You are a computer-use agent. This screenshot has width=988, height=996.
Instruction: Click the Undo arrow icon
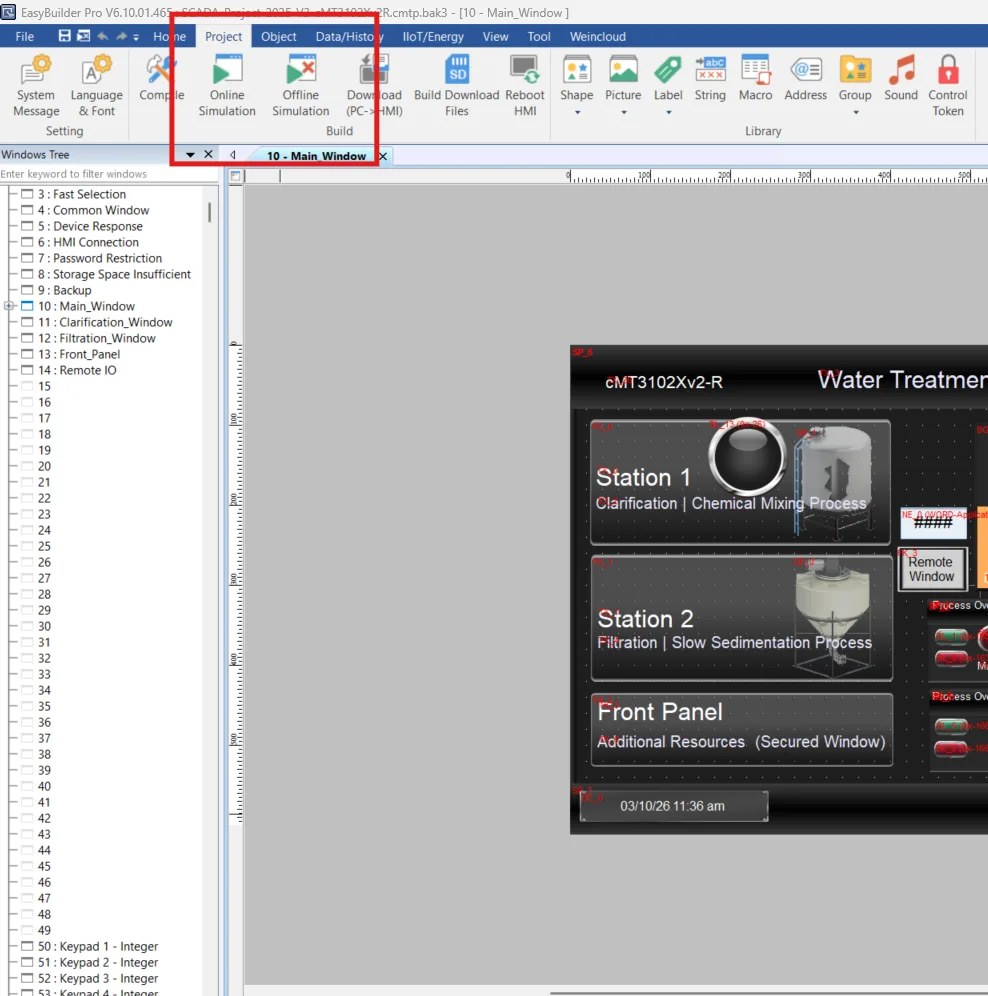tap(102, 36)
